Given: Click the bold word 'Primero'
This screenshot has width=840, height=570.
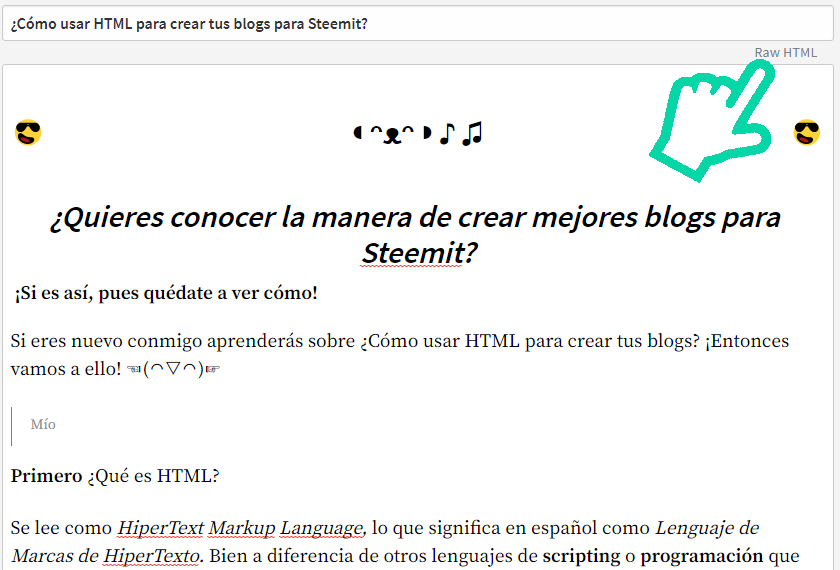Looking at the screenshot, I should (x=47, y=476).
